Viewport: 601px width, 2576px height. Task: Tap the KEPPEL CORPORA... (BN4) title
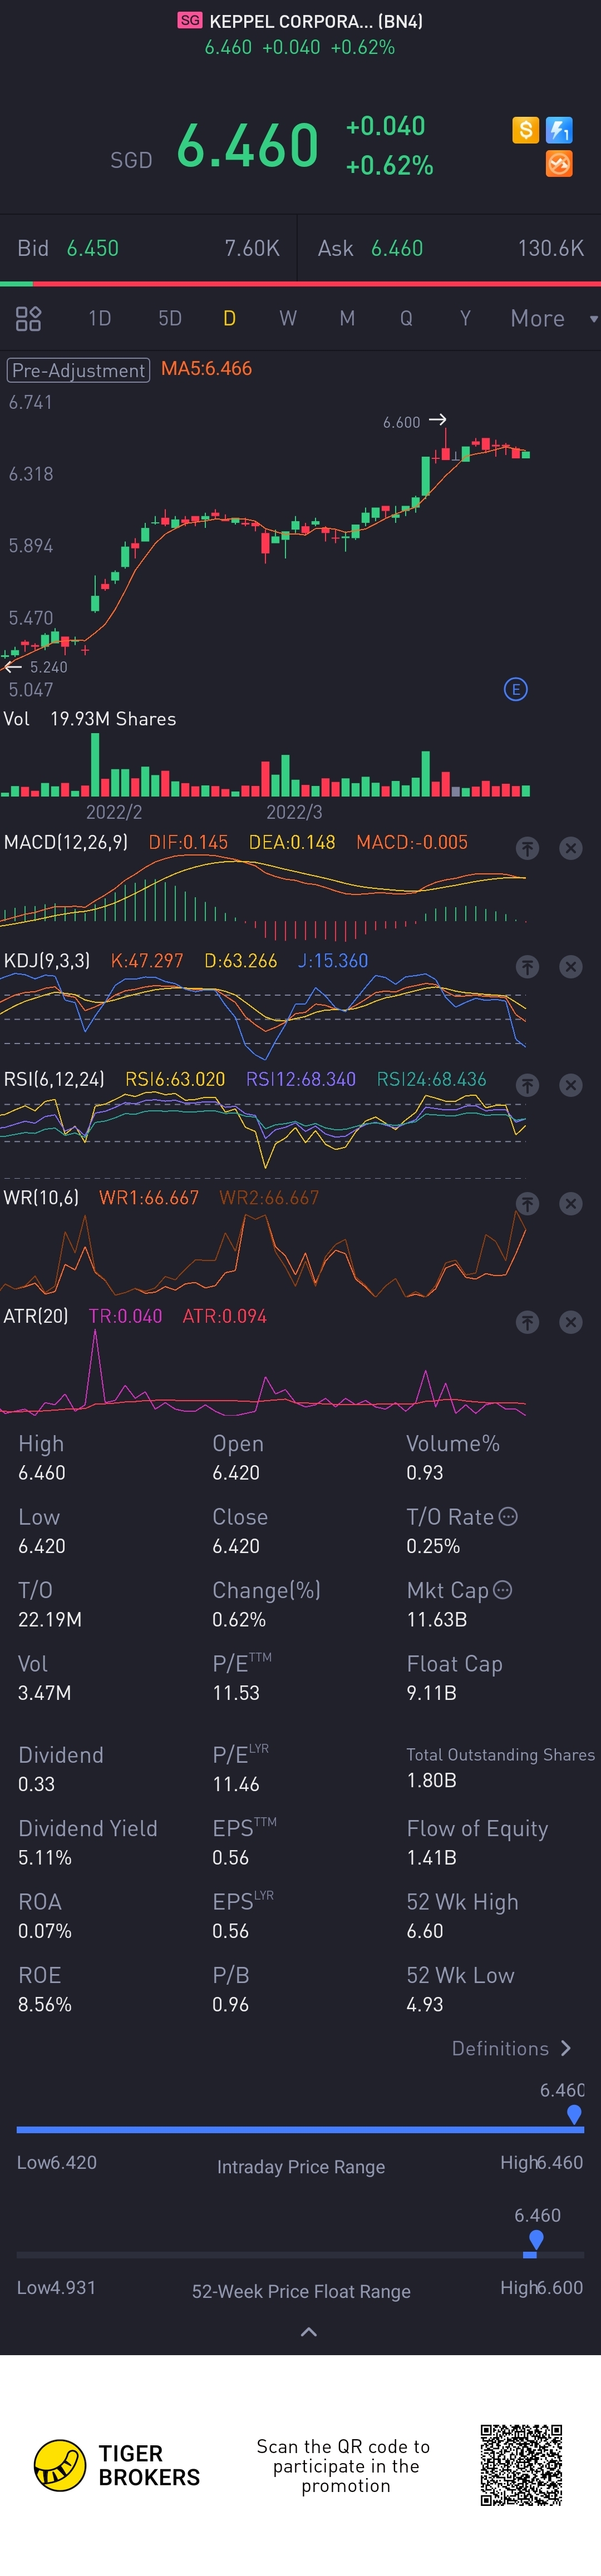316,21
